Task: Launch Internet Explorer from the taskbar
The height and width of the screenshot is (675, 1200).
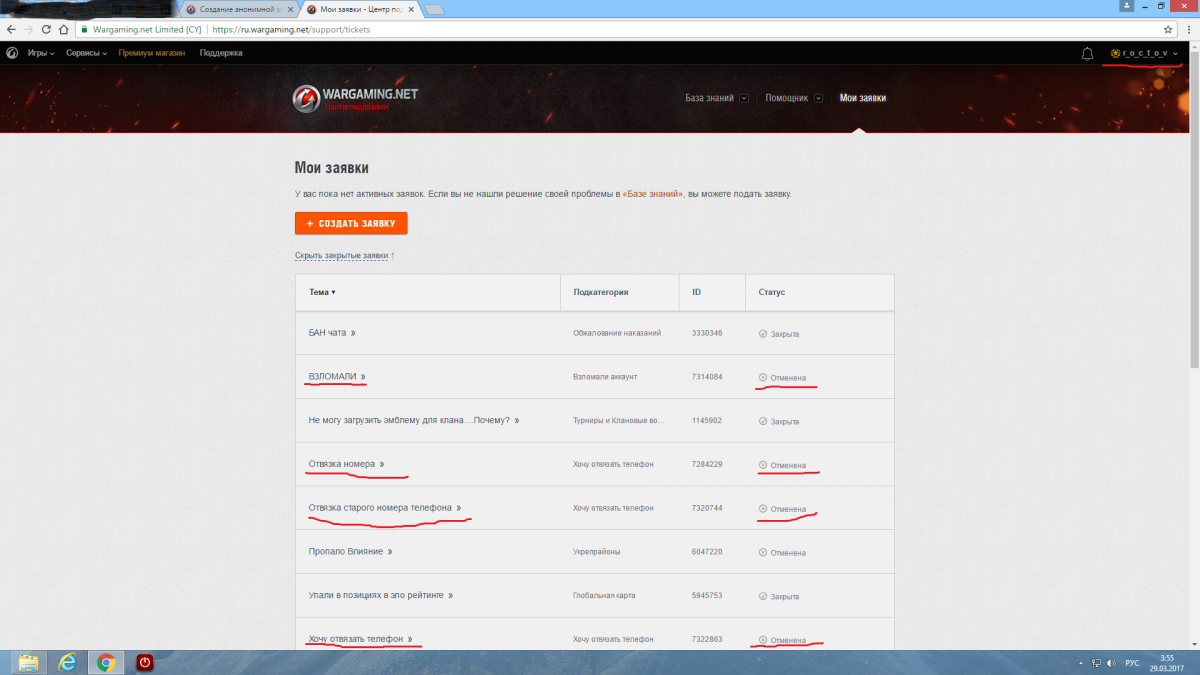Action: click(67, 662)
